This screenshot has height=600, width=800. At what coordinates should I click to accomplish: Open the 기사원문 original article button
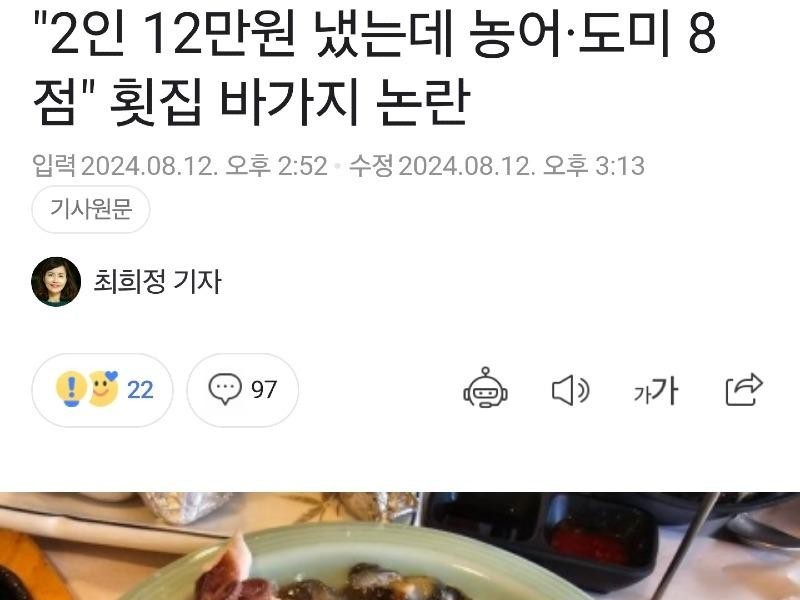[x=91, y=209]
